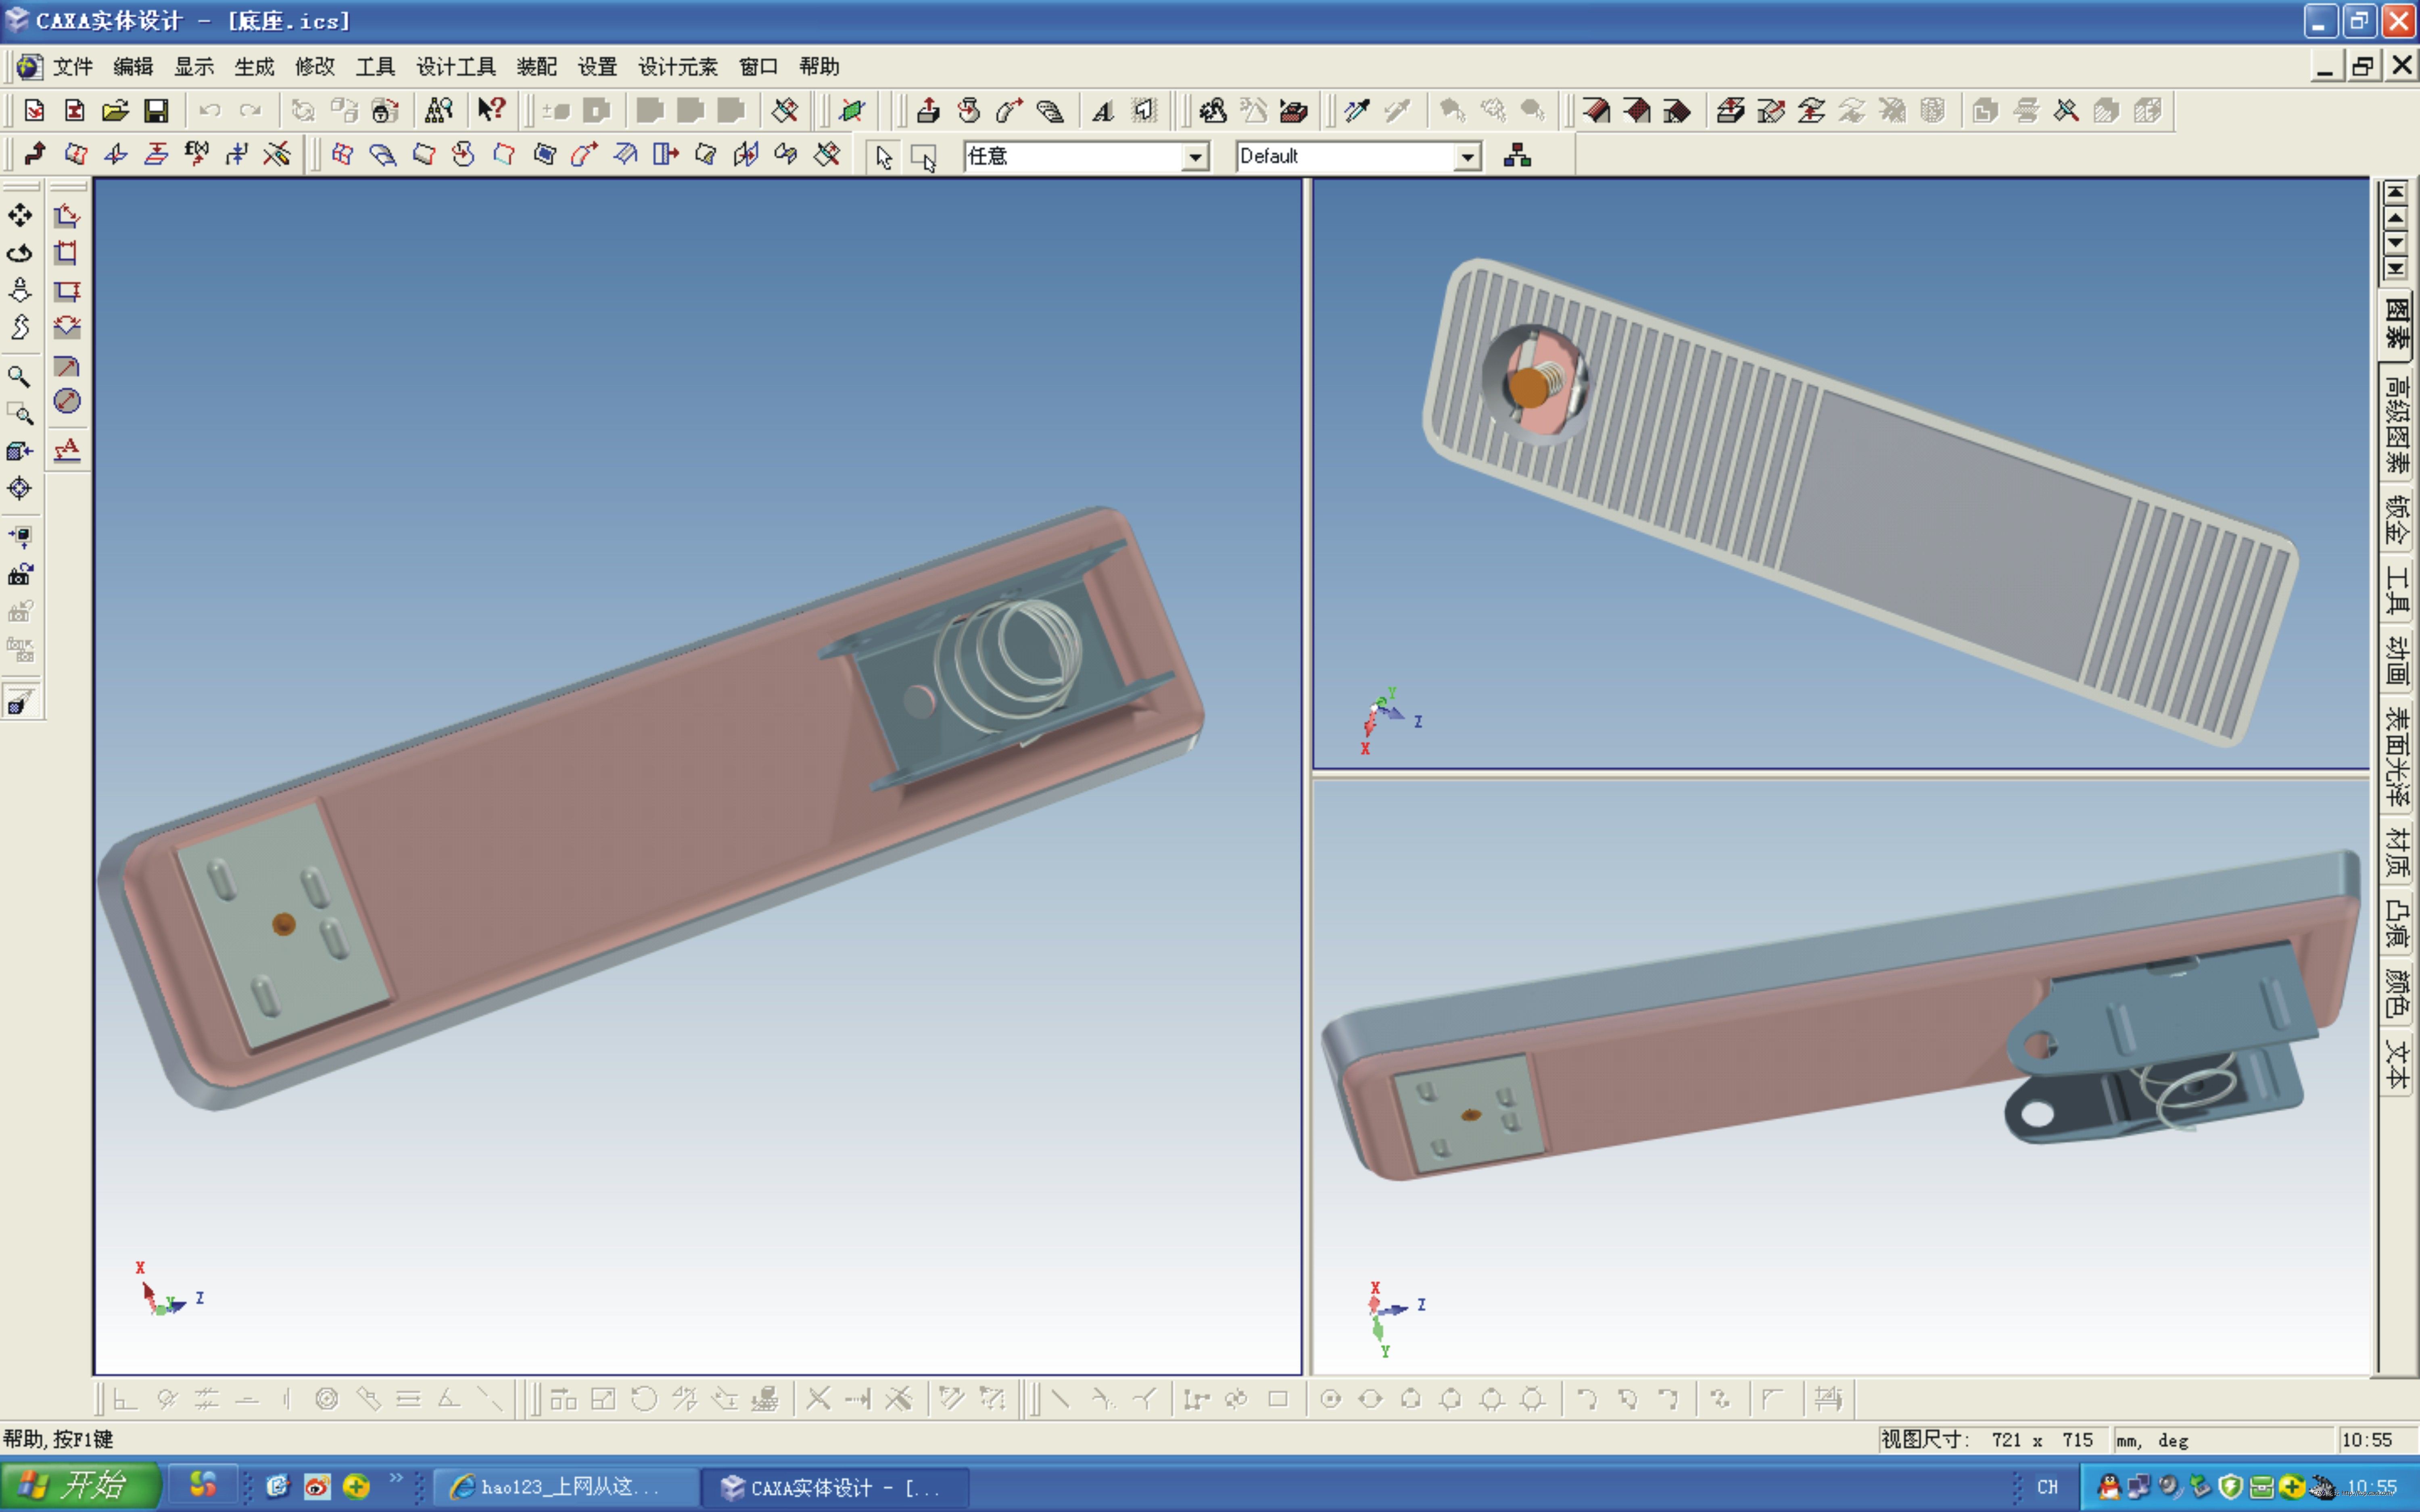Click the f(x) parameter table icon
The height and width of the screenshot is (1512, 2420).
[x=196, y=154]
